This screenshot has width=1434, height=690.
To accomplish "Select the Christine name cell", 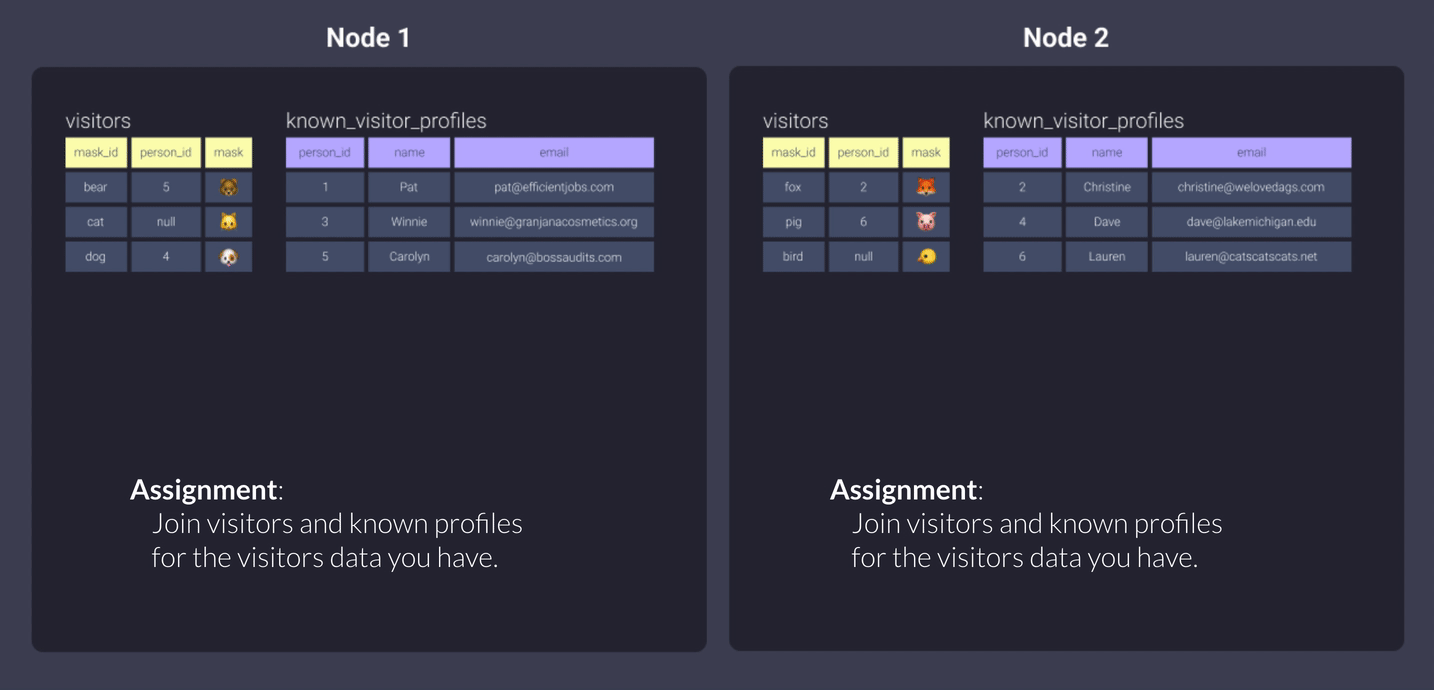I will tap(1106, 187).
